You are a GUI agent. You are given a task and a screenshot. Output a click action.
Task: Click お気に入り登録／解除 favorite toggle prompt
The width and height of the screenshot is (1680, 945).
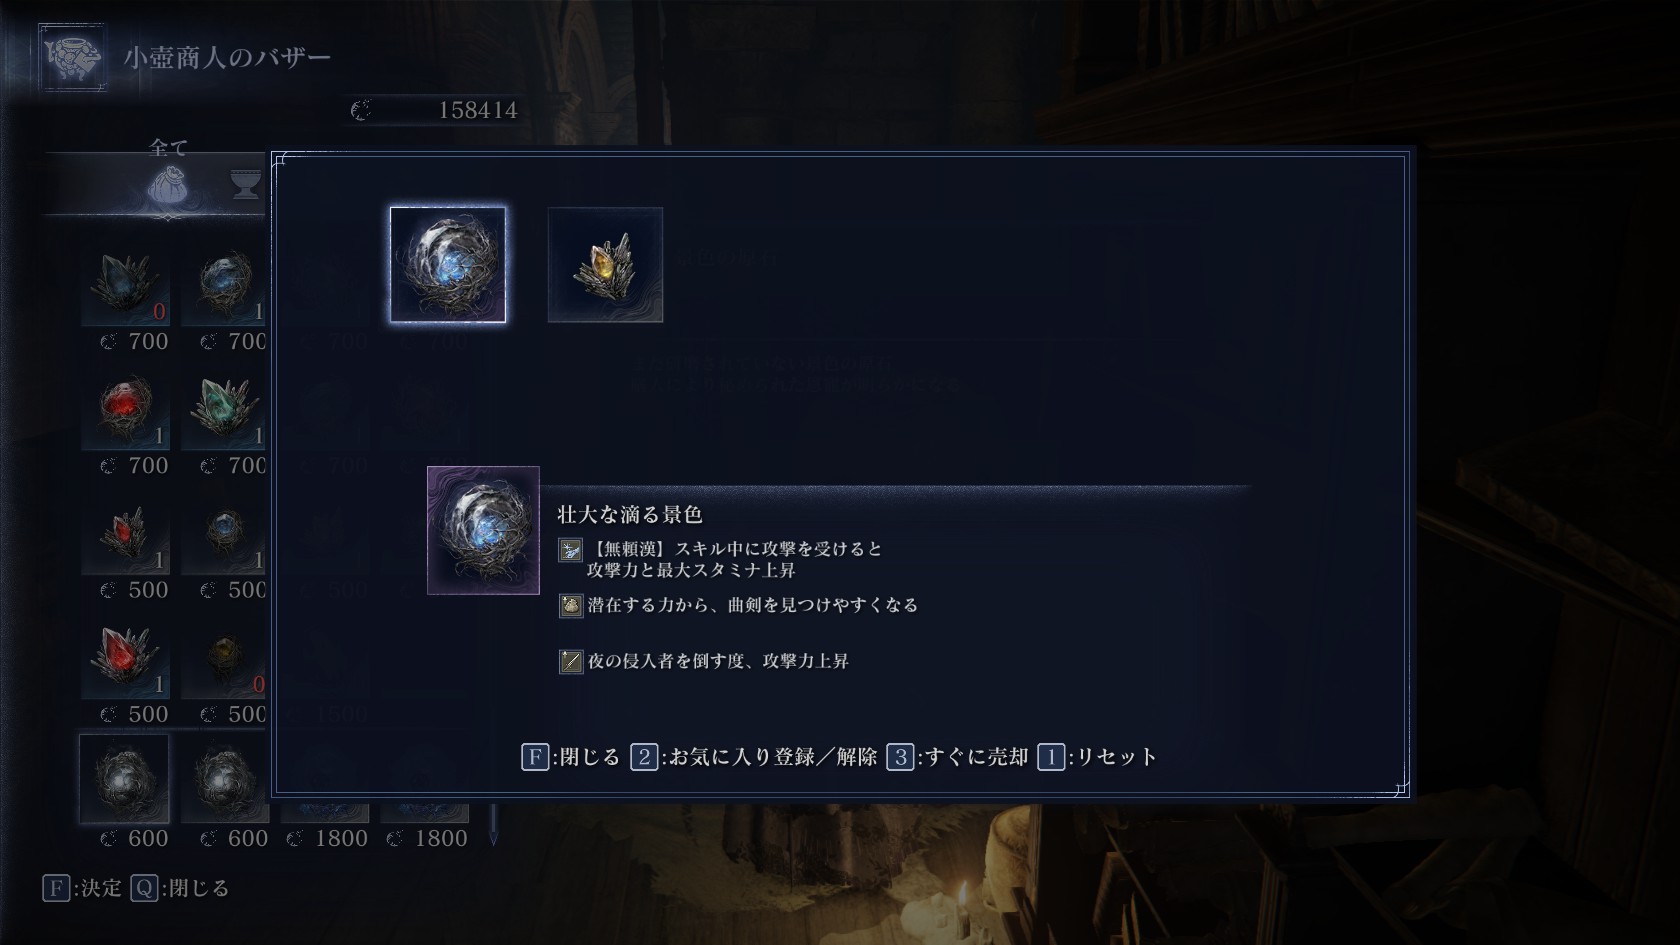(x=754, y=757)
